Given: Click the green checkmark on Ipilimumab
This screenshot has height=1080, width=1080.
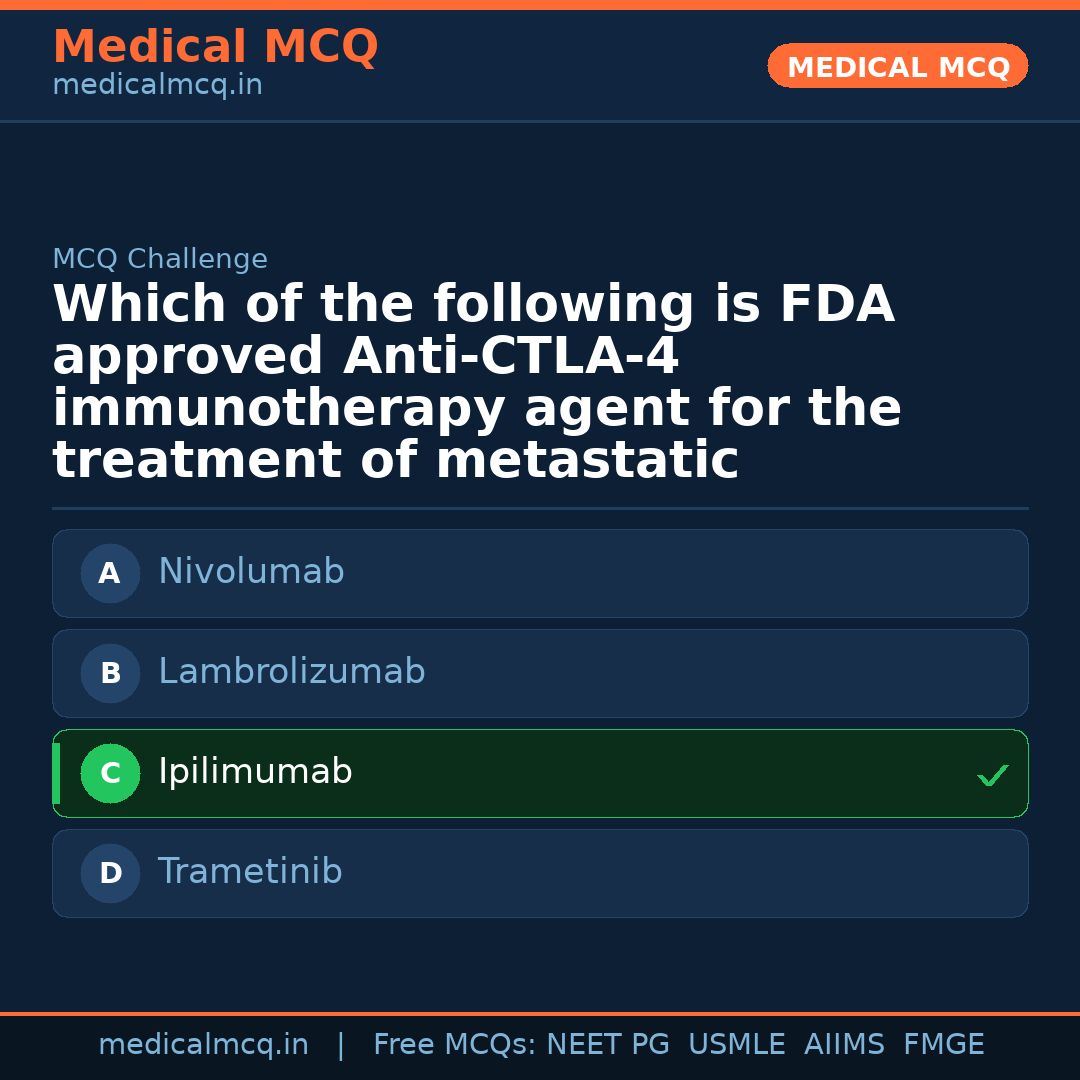Looking at the screenshot, I should (x=992, y=775).
